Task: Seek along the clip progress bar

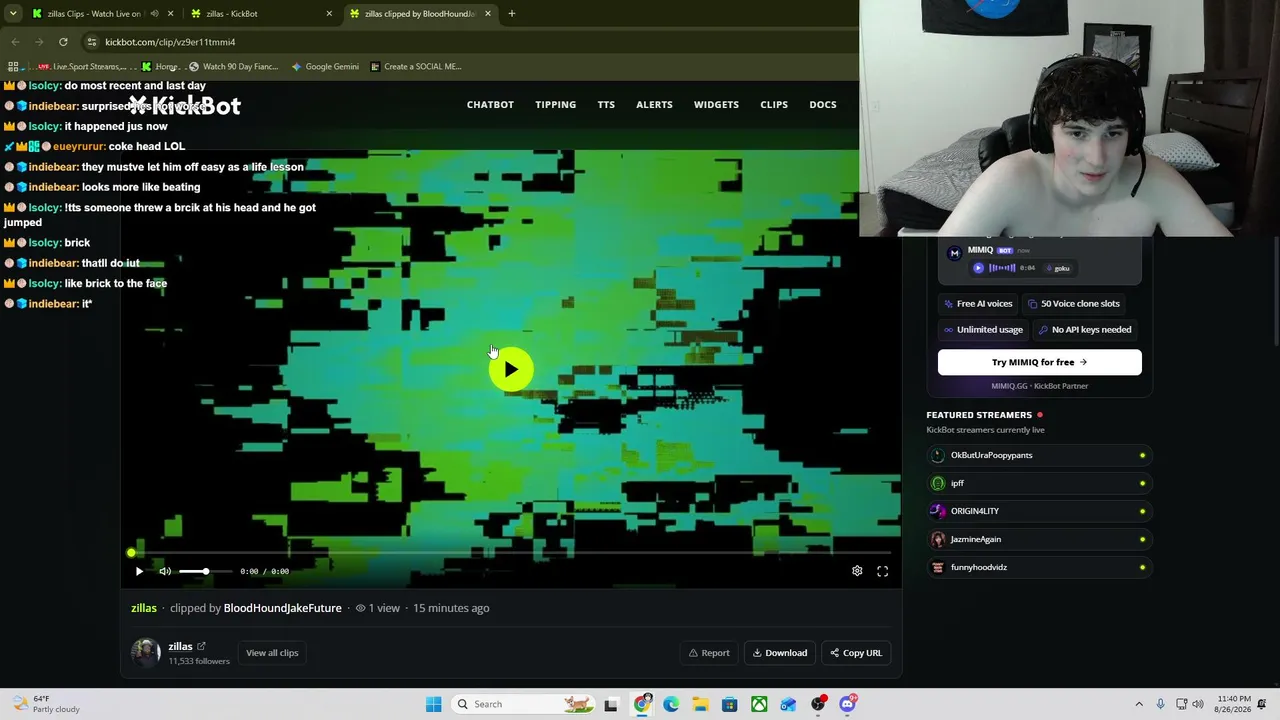Action: pyautogui.click(x=511, y=552)
